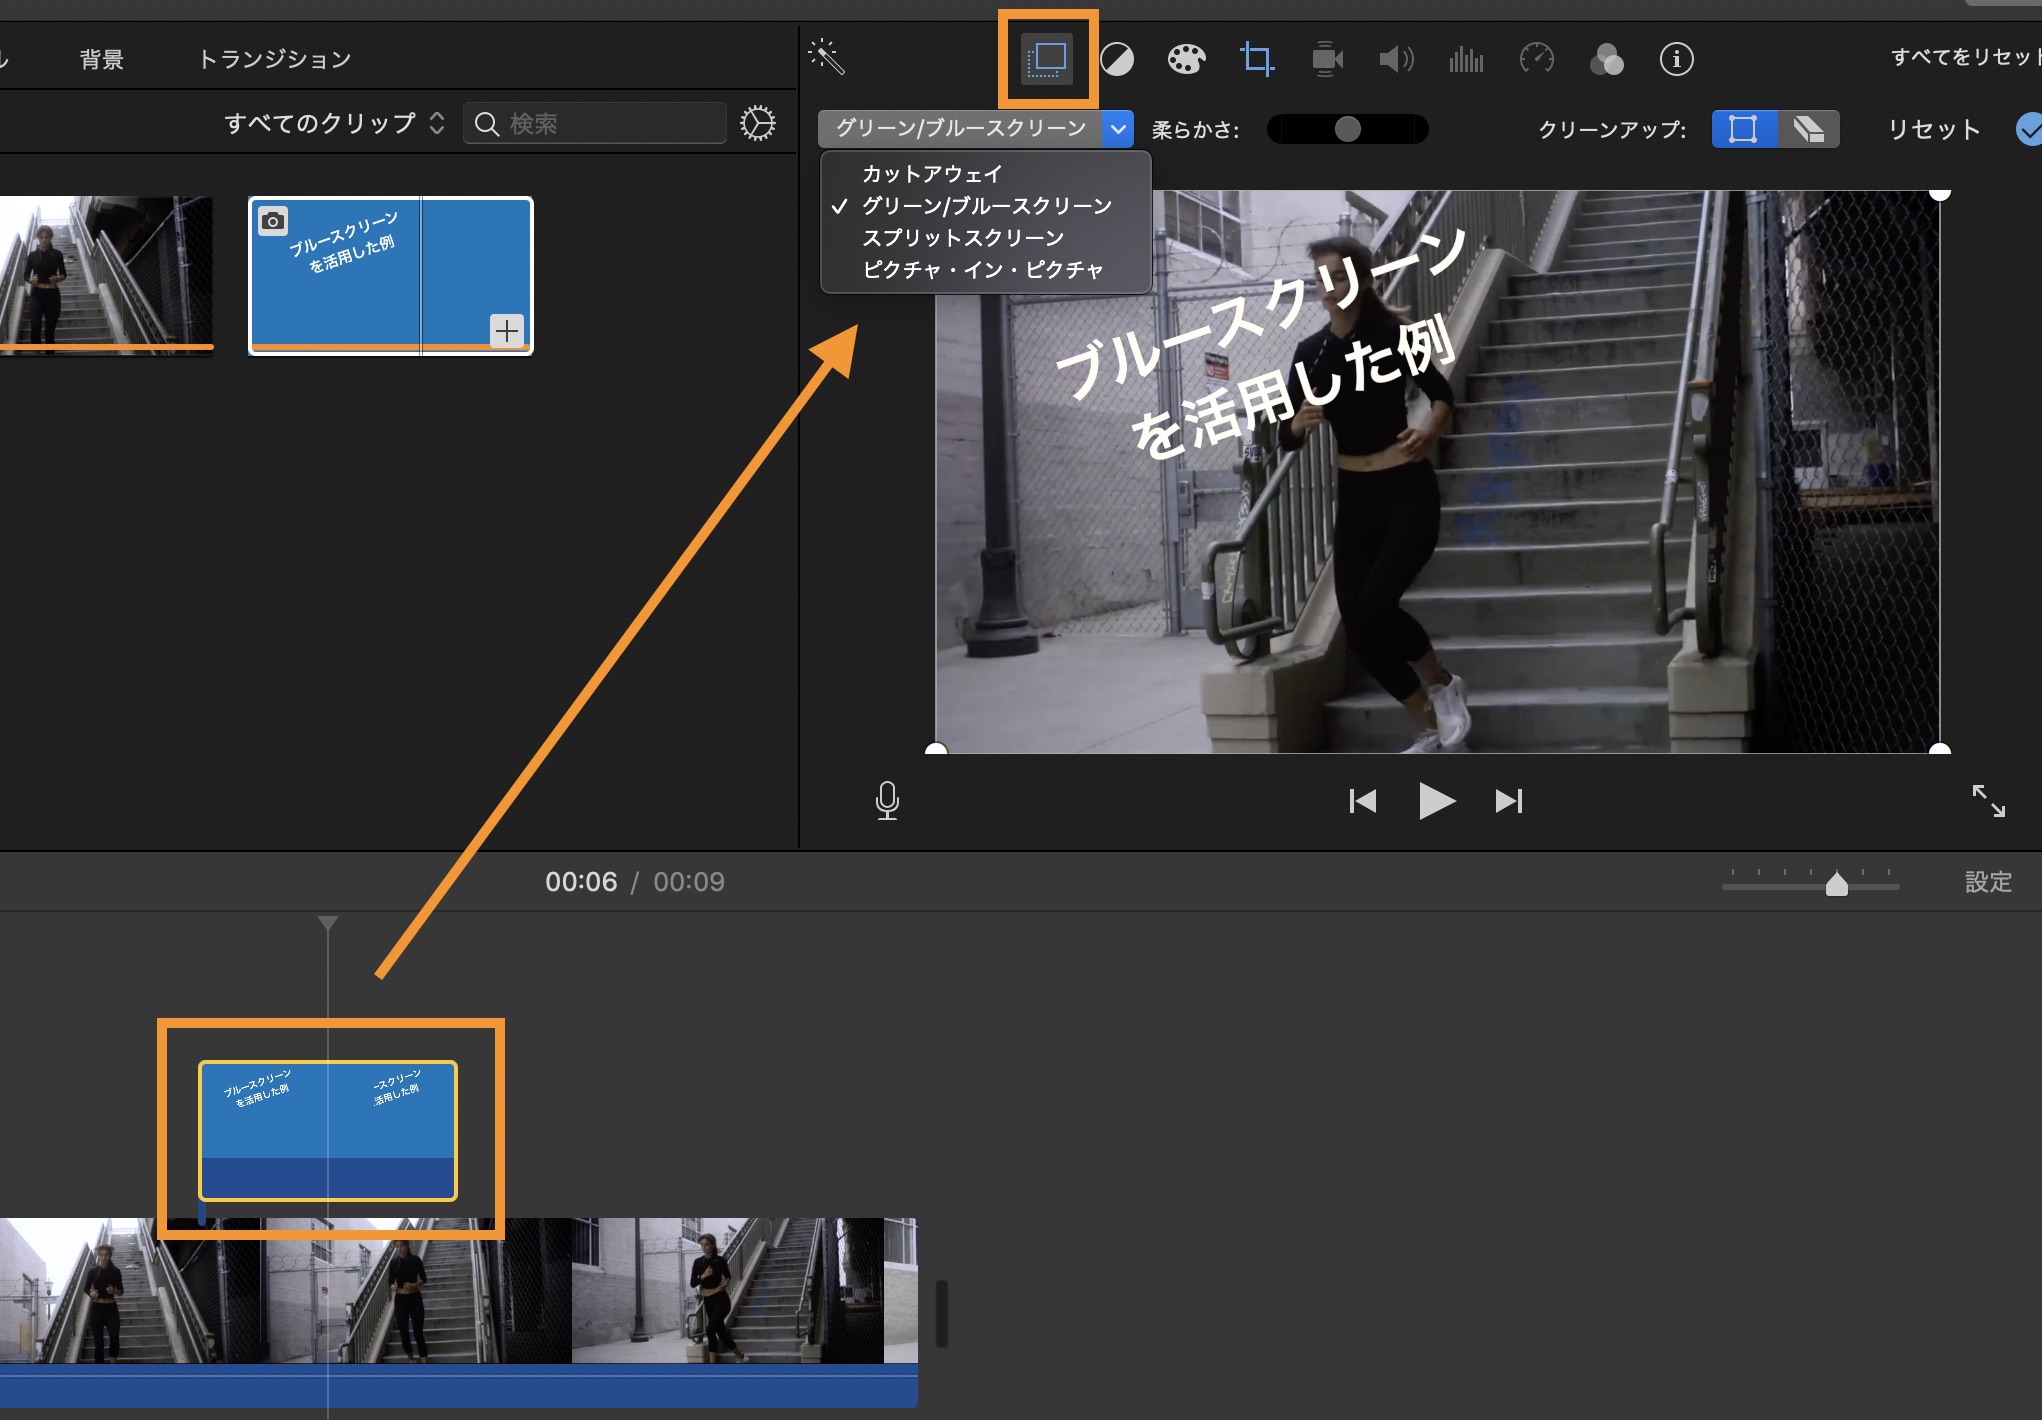Open the すべてのクリップ filter dropdown
This screenshot has width=2042, height=1420.
[334, 123]
